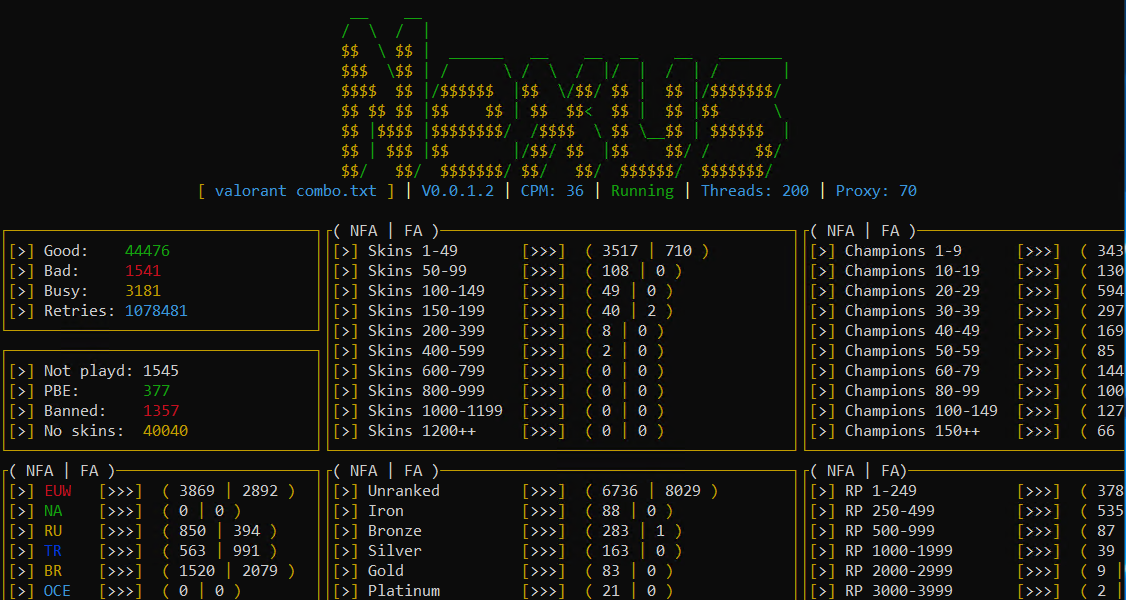This screenshot has width=1126, height=600.
Task: Select the 'Skins 600-799' row label
Action: tap(427, 371)
